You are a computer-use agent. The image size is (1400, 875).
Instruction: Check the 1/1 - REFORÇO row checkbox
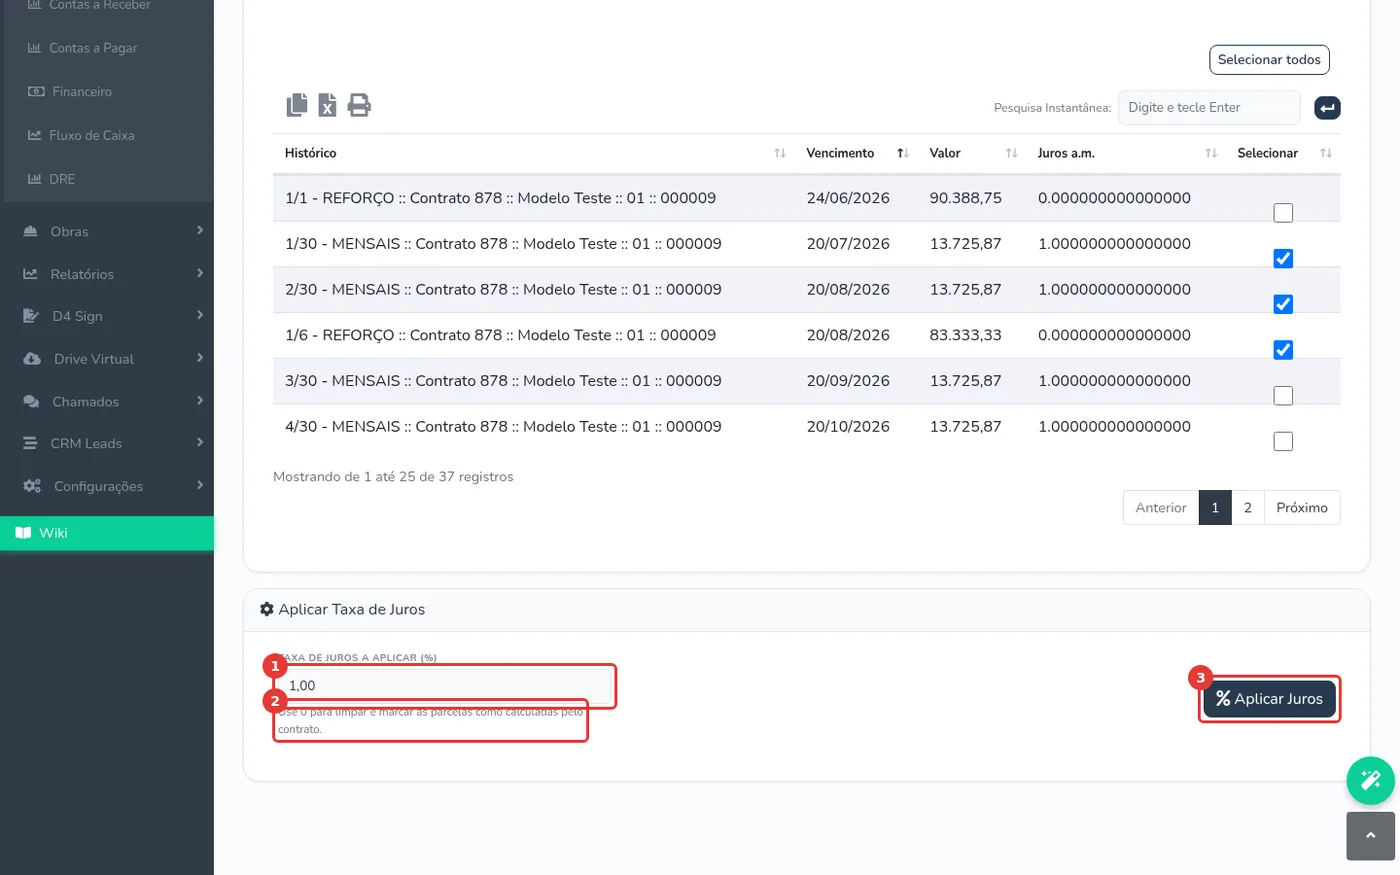[1283, 213]
